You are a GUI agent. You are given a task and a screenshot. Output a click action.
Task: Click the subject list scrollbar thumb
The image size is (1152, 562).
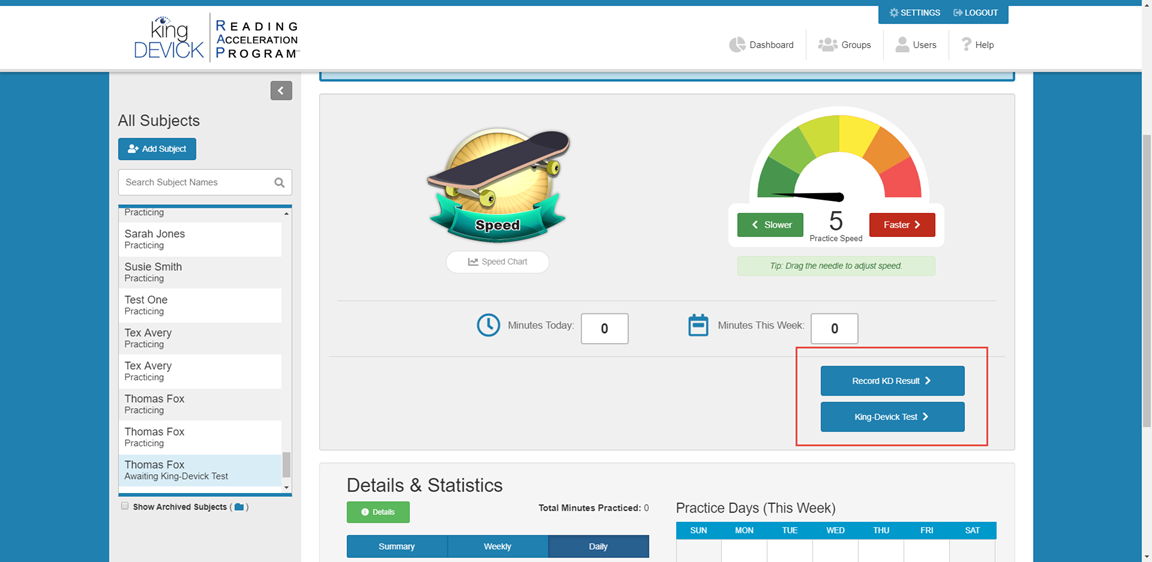coord(287,464)
